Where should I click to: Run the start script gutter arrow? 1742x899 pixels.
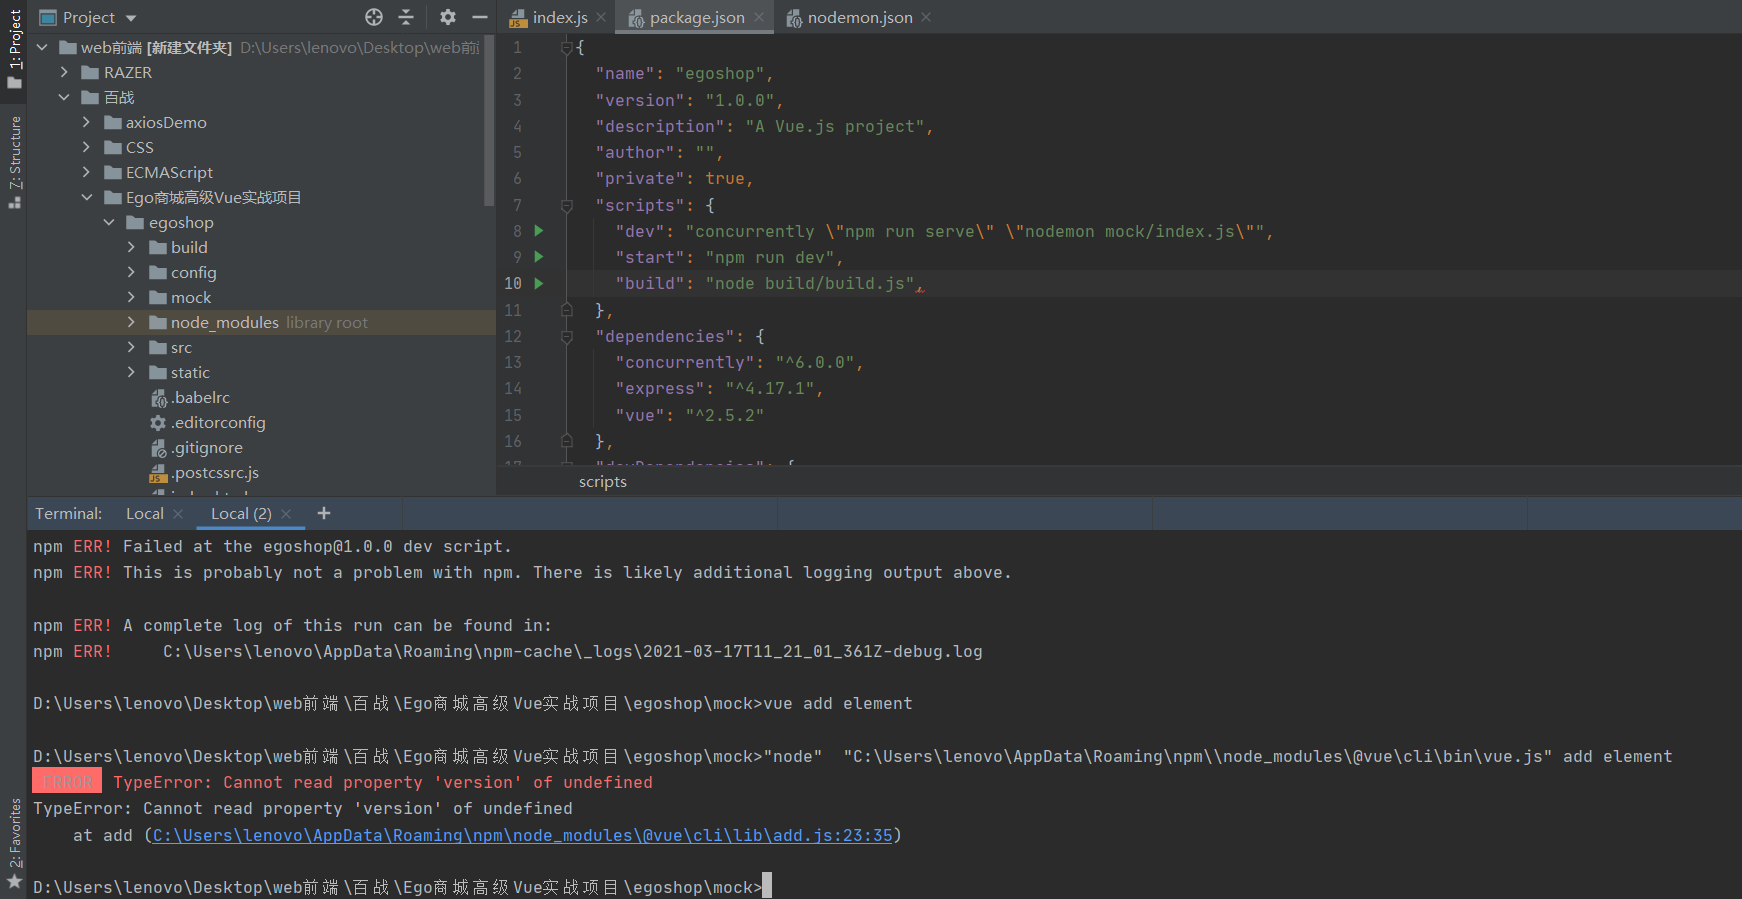click(539, 257)
